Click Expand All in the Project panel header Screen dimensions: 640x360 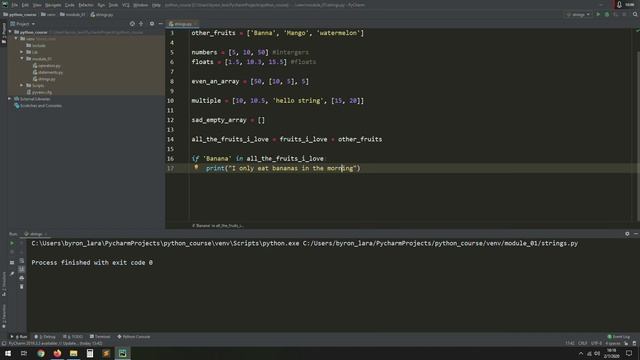coord(141,24)
